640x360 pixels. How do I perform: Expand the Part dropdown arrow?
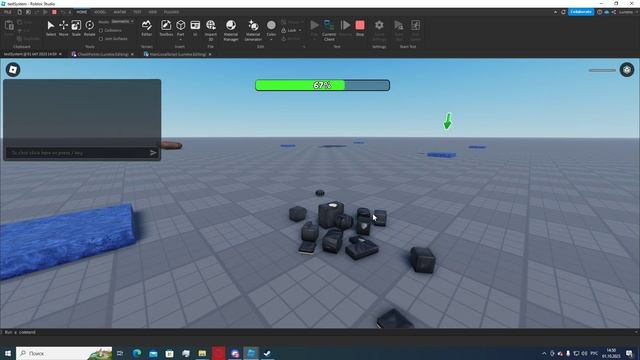tap(180, 40)
